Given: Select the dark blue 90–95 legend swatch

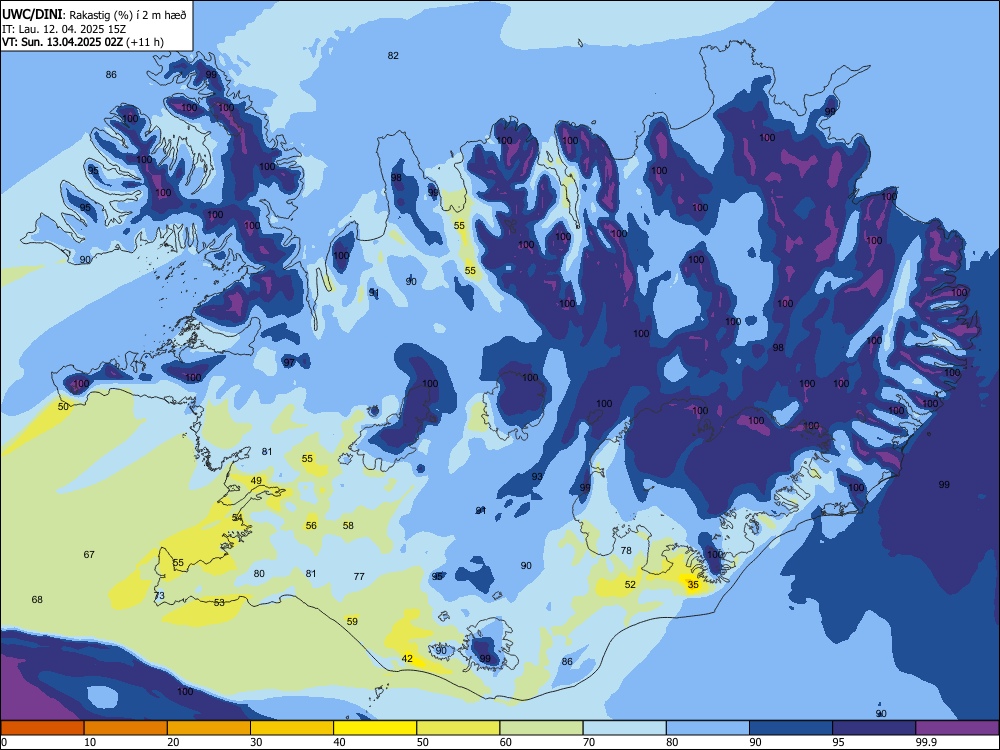Looking at the screenshot, I should point(791,728).
